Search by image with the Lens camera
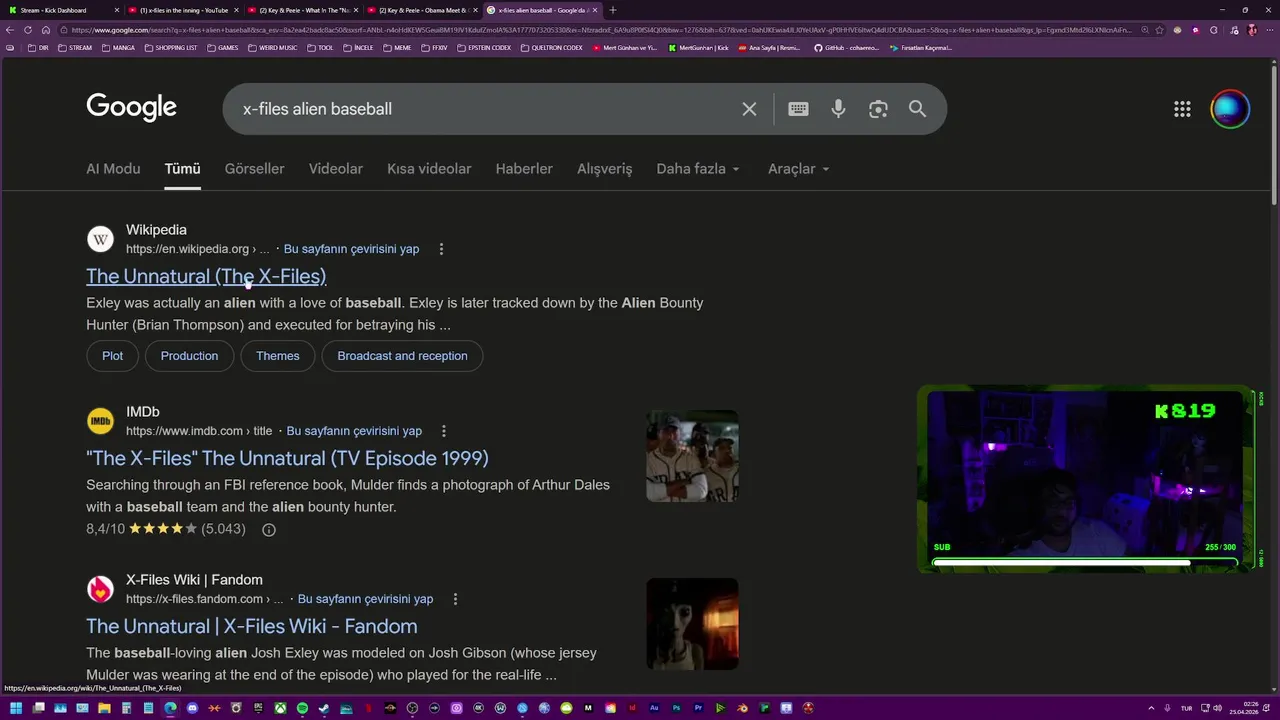 pyautogui.click(x=878, y=109)
